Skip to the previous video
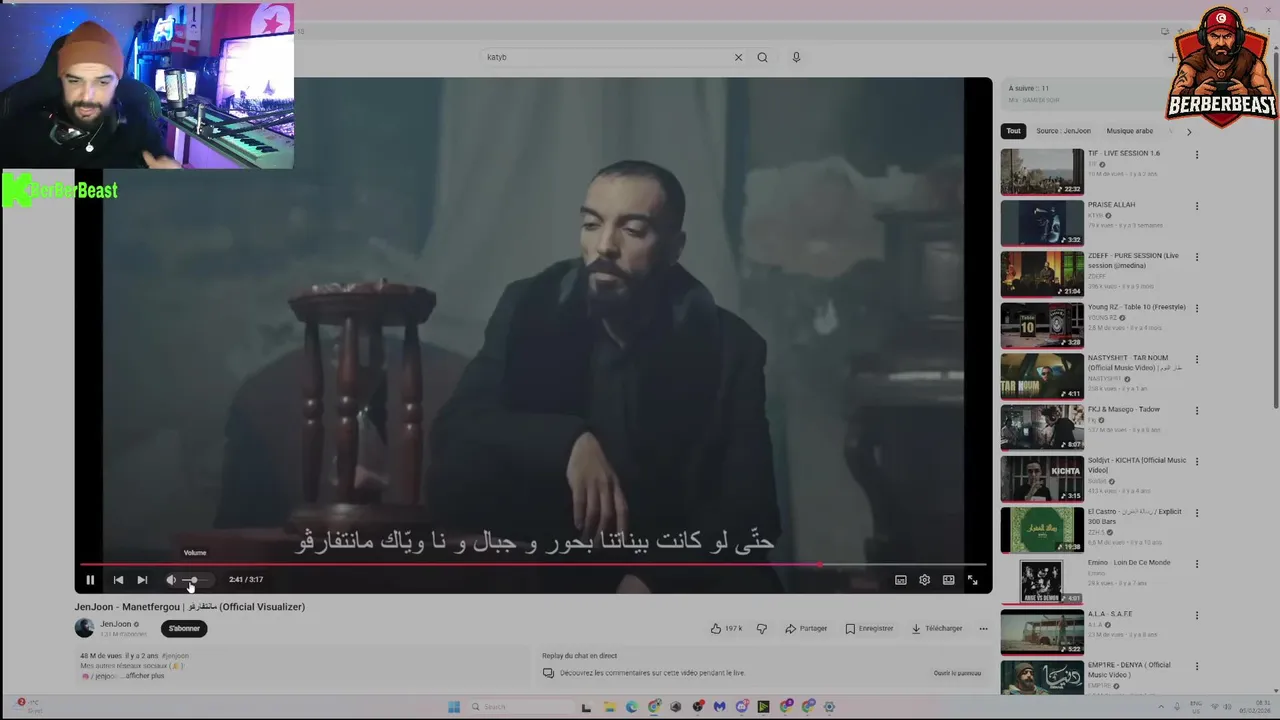Image resolution: width=1280 pixels, height=720 pixels. [118, 580]
